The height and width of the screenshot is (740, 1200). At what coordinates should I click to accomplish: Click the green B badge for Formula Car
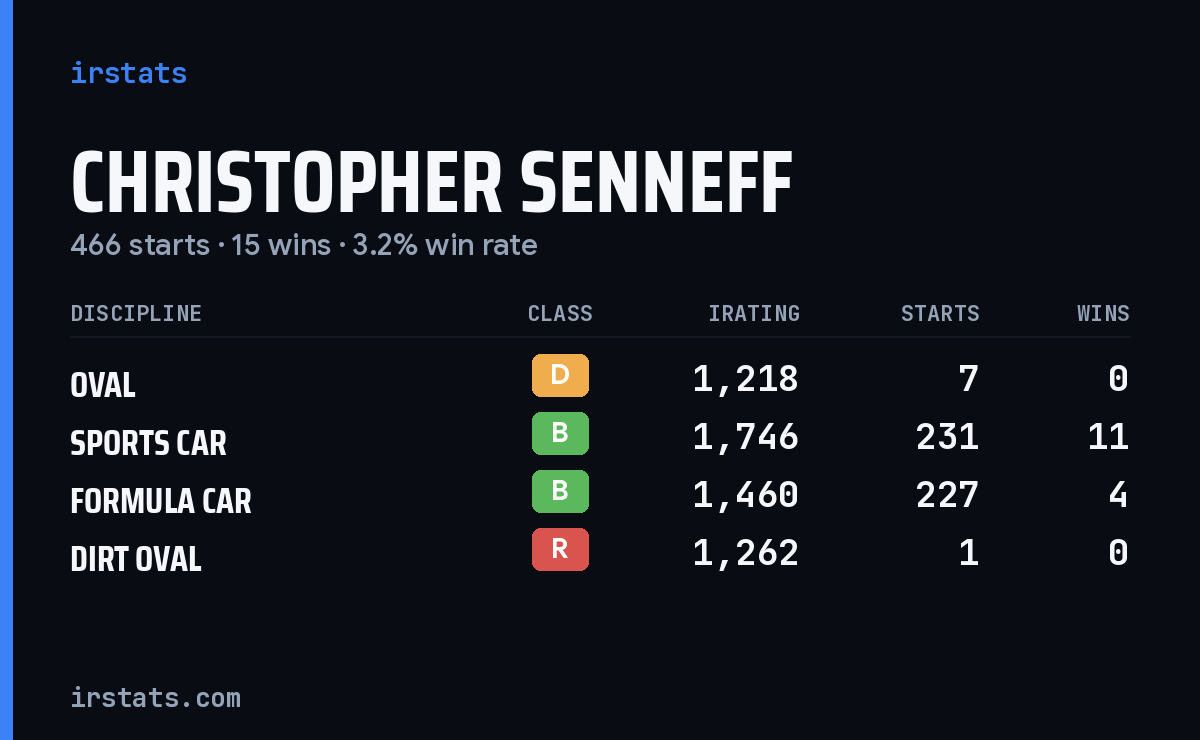pos(560,492)
